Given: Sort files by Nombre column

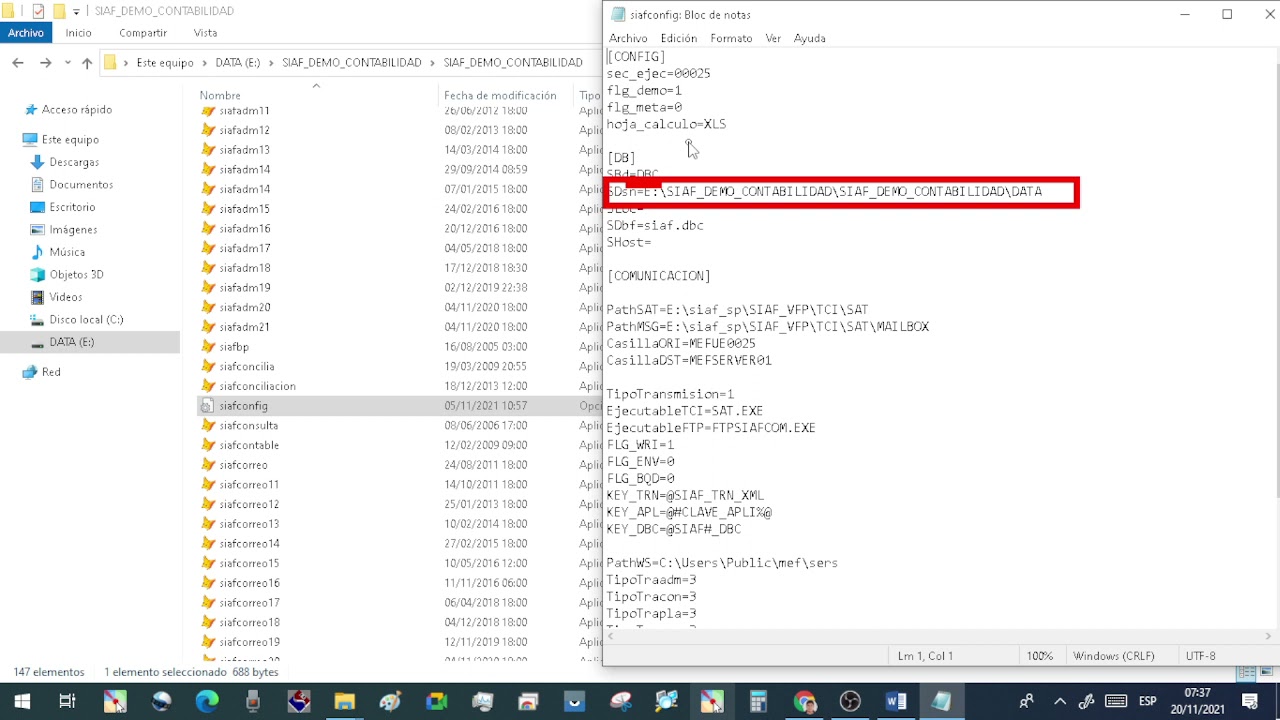Looking at the screenshot, I should pyautogui.click(x=220, y=96).
